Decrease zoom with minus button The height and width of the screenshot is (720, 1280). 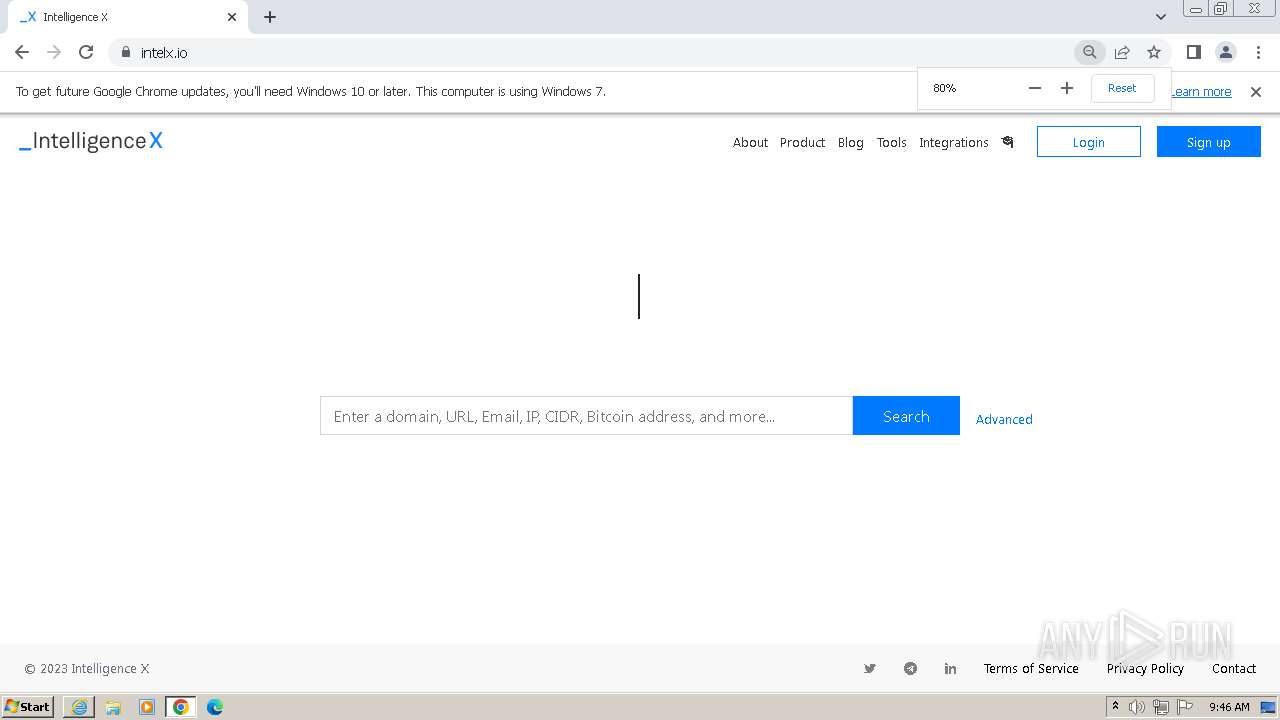pyautogui.click(x=1035, y=88)
